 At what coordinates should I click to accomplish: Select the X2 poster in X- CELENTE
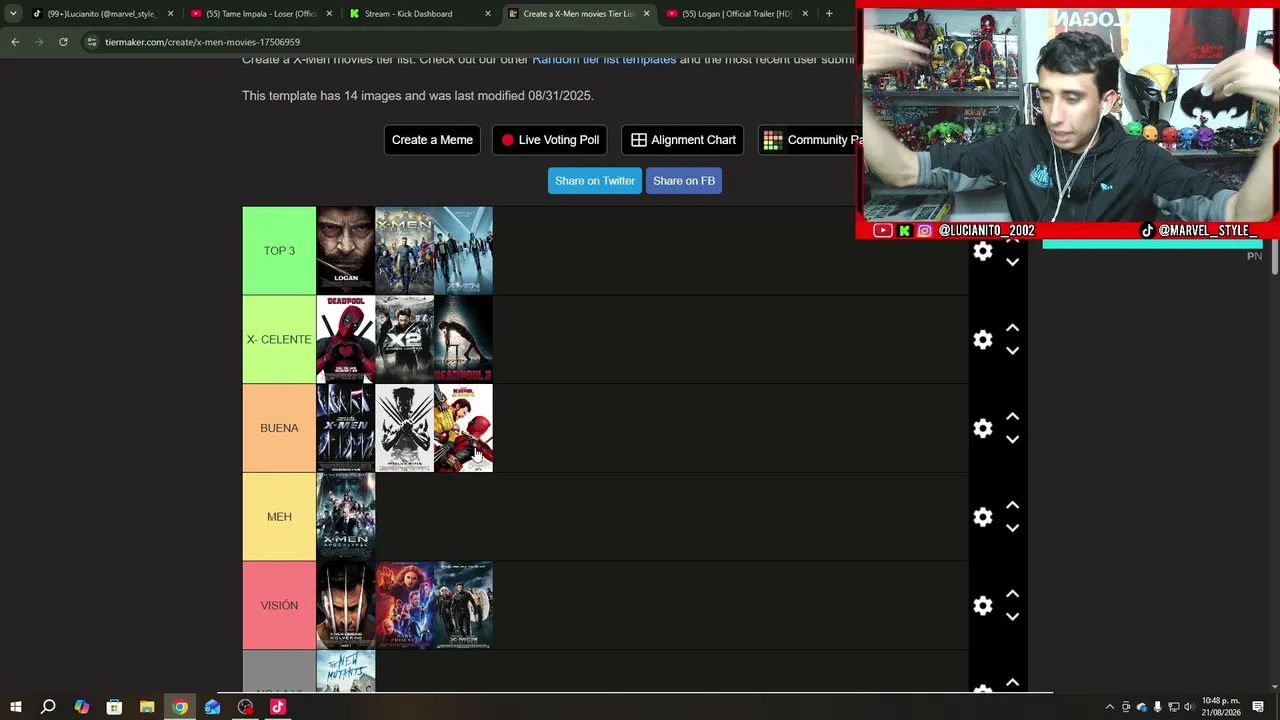(404, 340)
